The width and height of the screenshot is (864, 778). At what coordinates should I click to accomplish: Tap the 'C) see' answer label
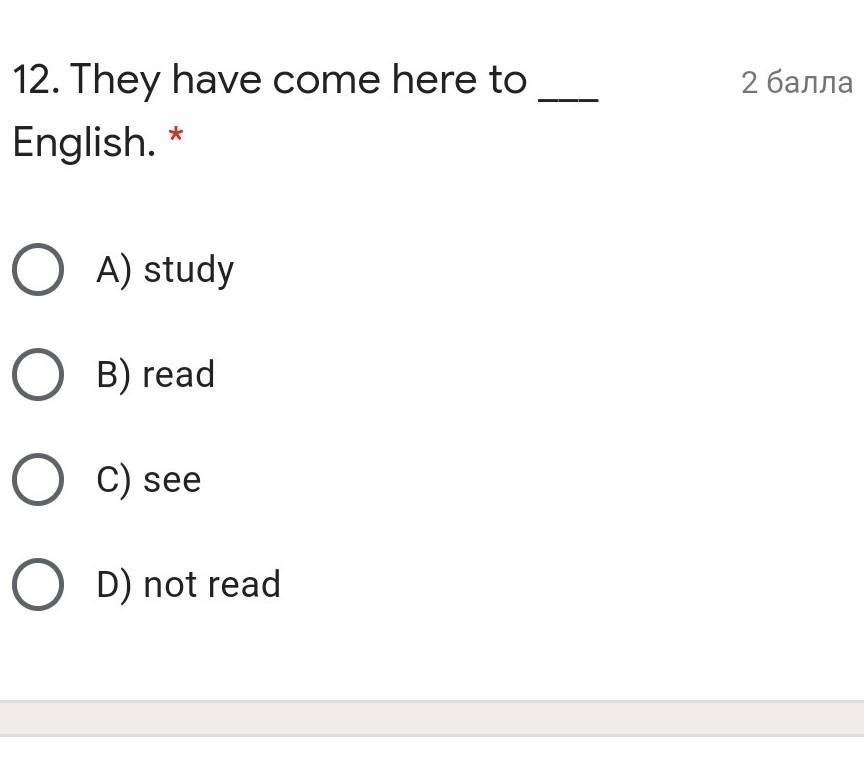click(148, 479)
